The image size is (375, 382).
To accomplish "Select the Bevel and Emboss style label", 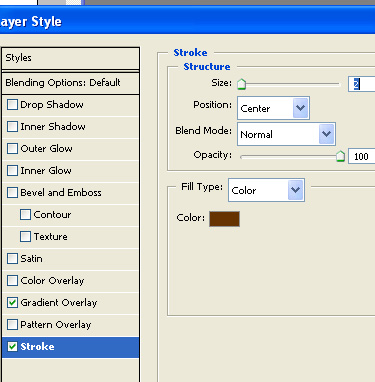I will point(61,193).
